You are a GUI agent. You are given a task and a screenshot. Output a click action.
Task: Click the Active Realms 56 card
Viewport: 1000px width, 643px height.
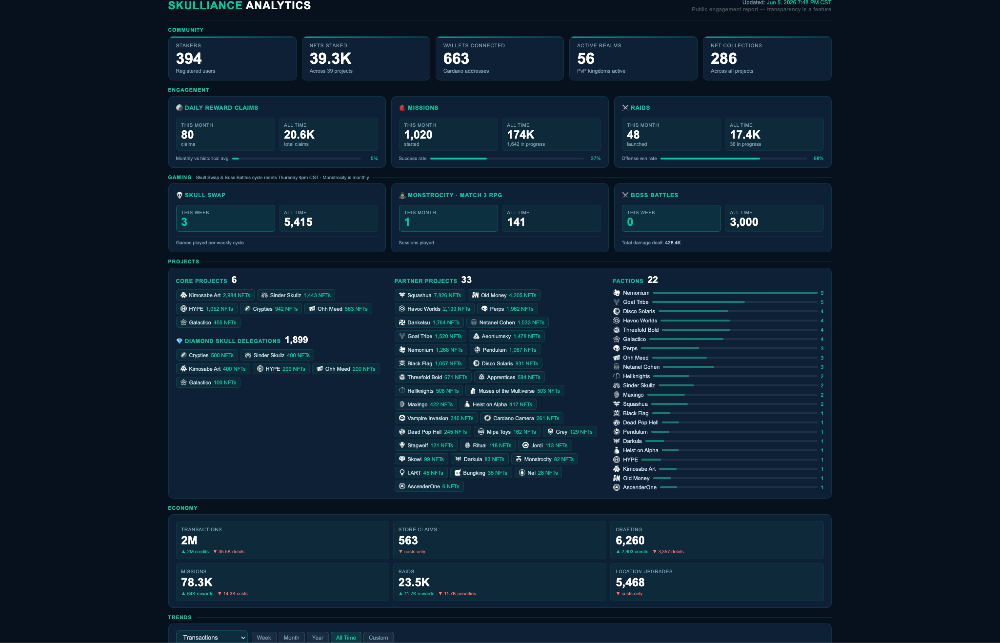pyautogui.click(x=633, y=58)
